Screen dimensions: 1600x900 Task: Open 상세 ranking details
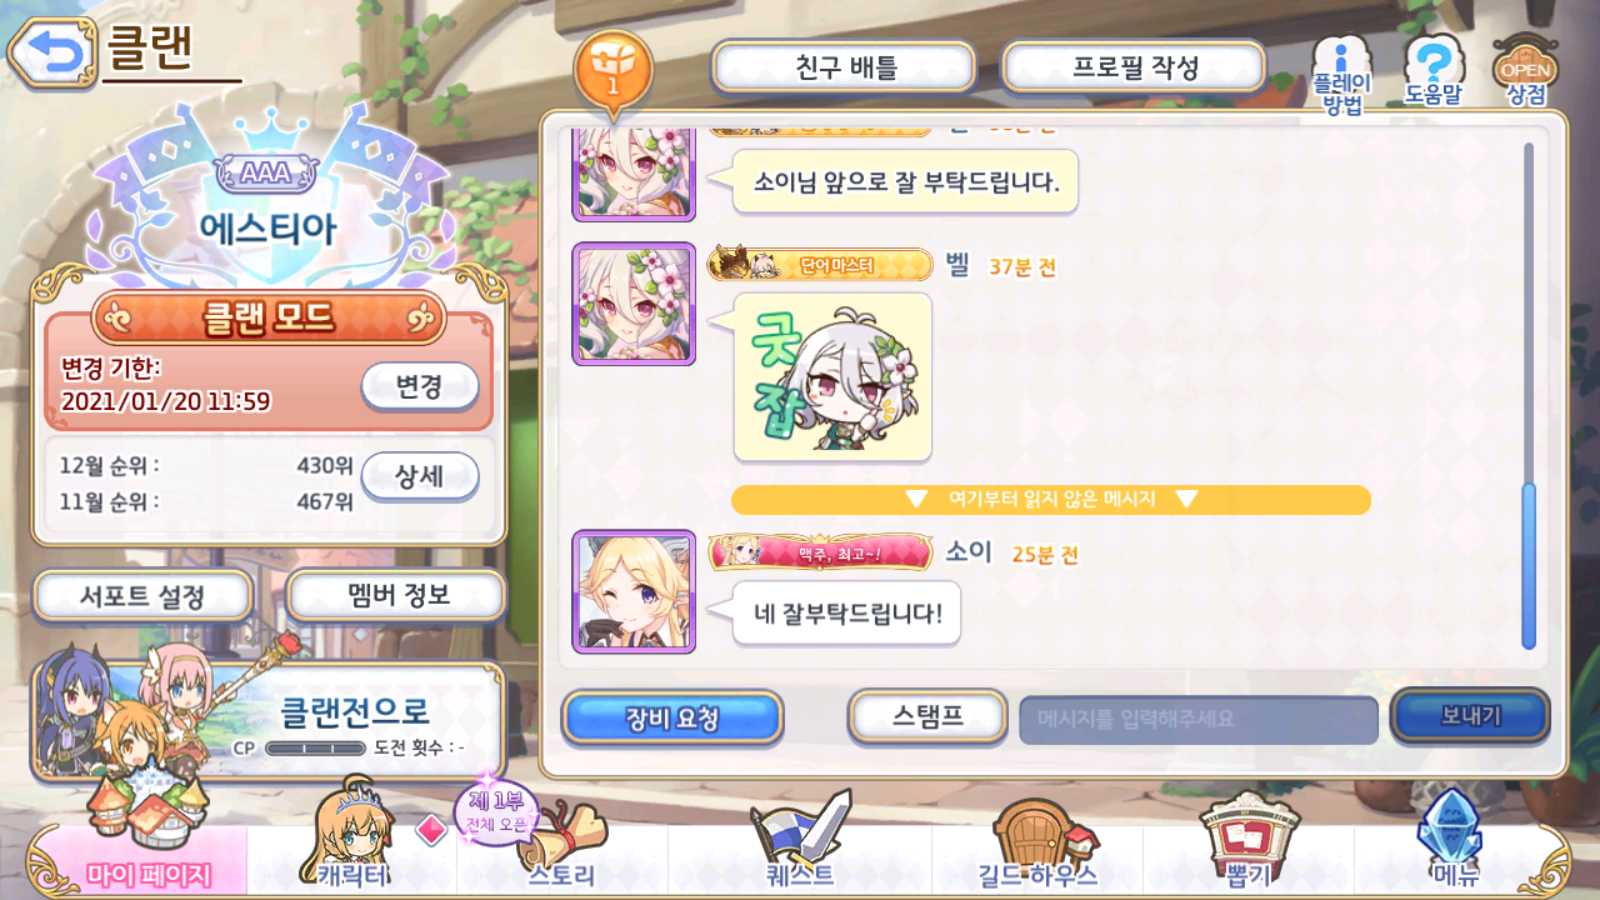(x=420, y=476)
